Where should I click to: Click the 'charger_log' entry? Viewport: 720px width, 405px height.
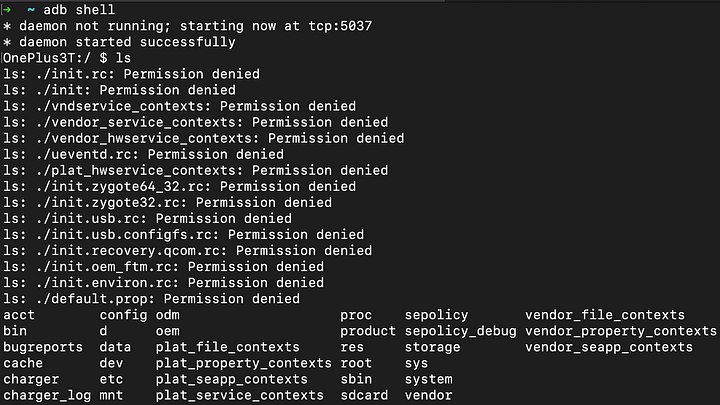click(x=47, y=395)
